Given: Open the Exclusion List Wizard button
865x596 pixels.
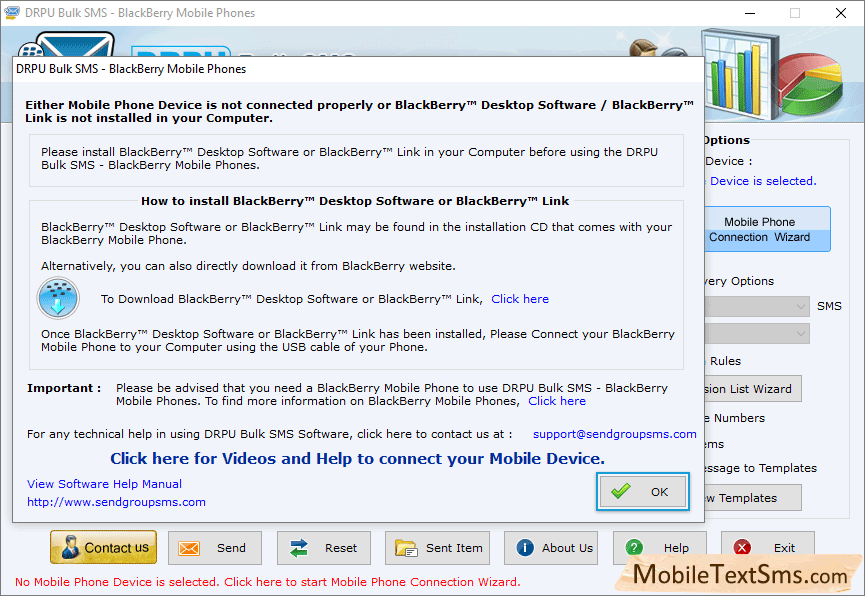Looking at the screenshot, I should [x=753, y=389].
